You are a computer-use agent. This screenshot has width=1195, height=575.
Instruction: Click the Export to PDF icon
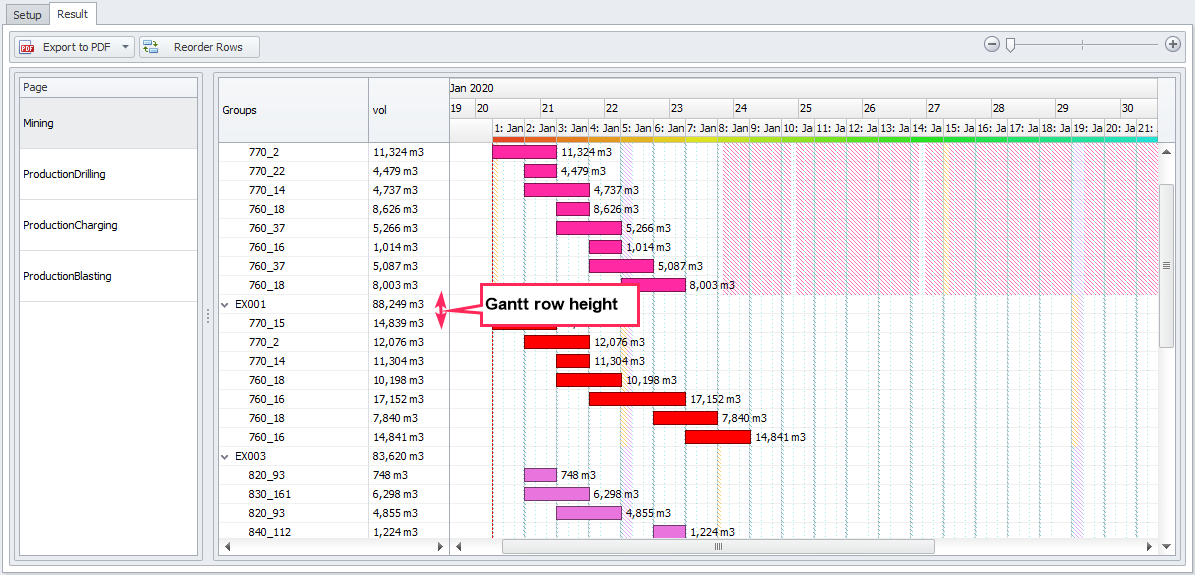click(28, 47)
